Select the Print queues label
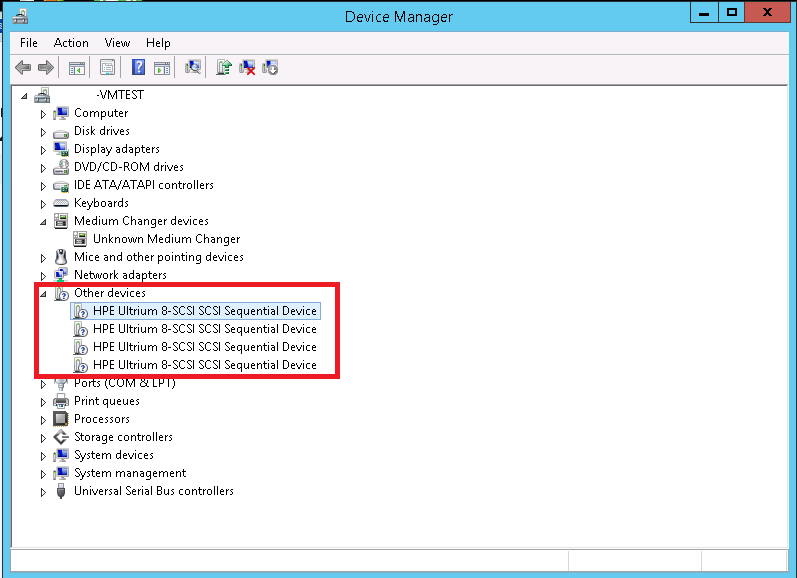Viewport: 797px width, 578px height. pyautogui.click(x=107, y=401)
